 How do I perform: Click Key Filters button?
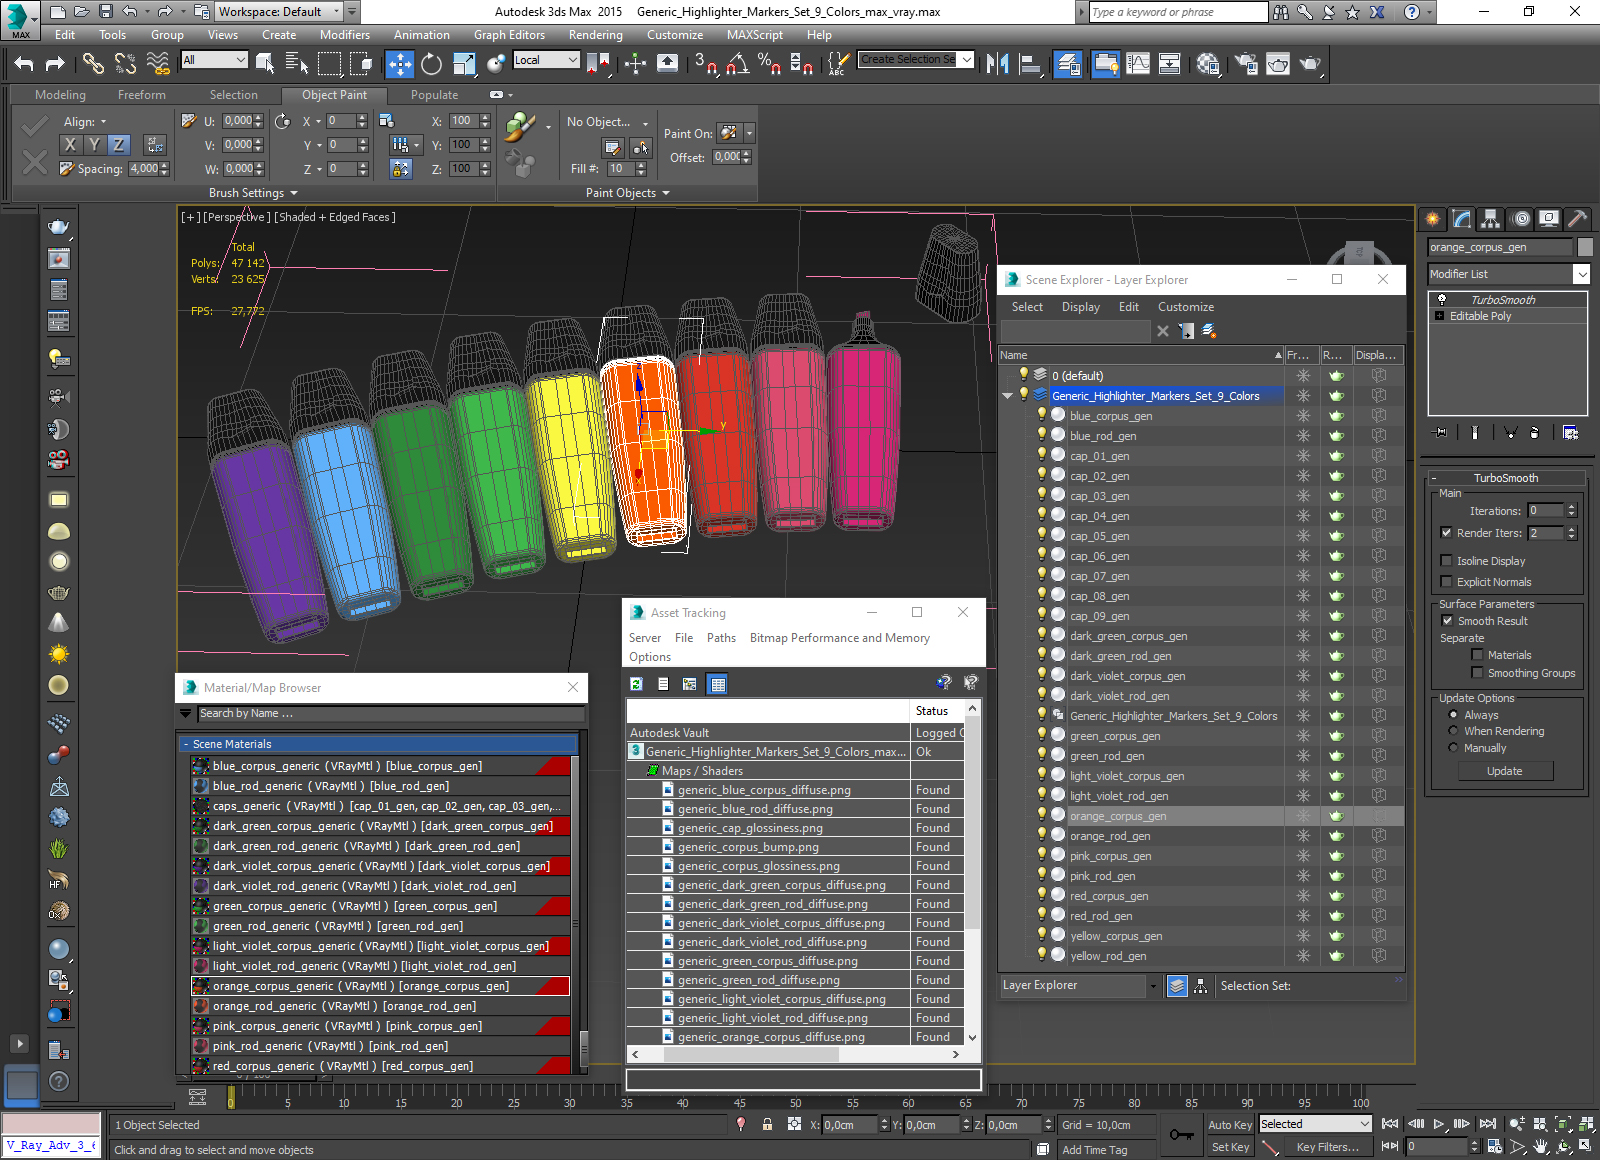1327,1147
